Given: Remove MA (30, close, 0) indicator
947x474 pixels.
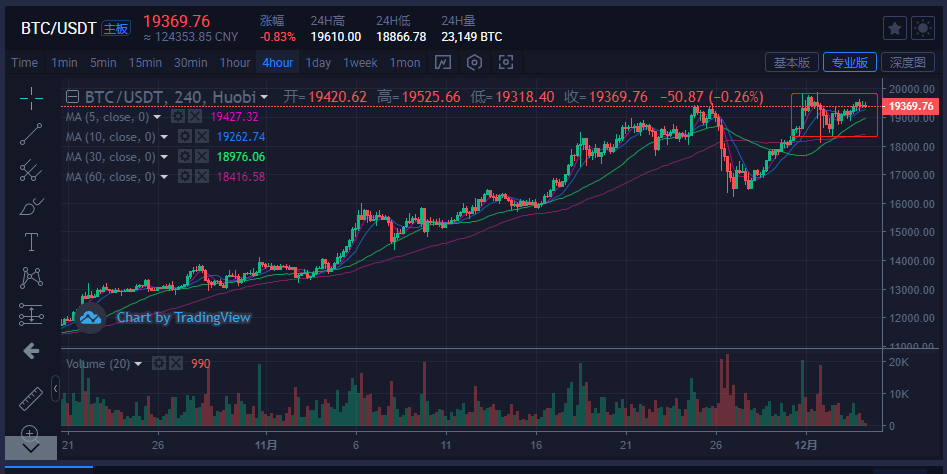Looking at the screenshot, I should [202, 156].
